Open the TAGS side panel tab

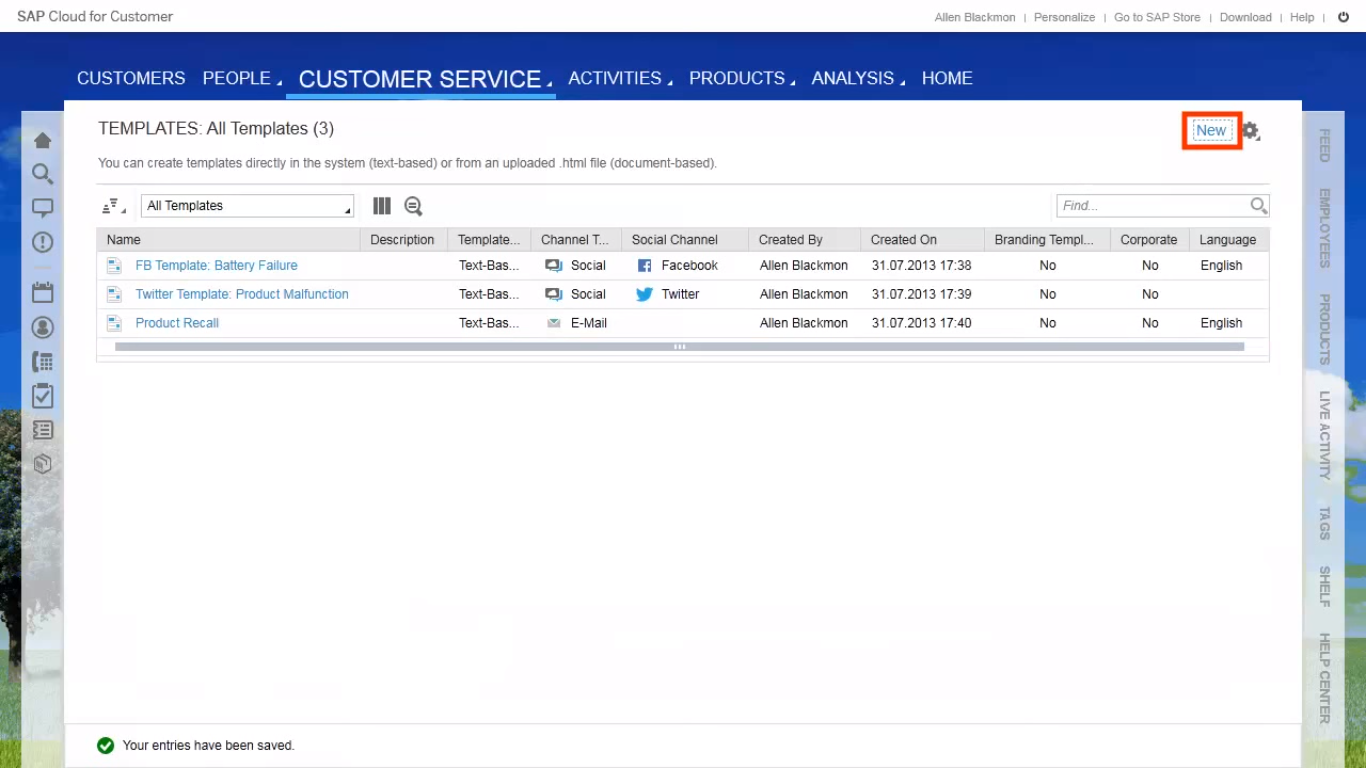point(1325,523)
